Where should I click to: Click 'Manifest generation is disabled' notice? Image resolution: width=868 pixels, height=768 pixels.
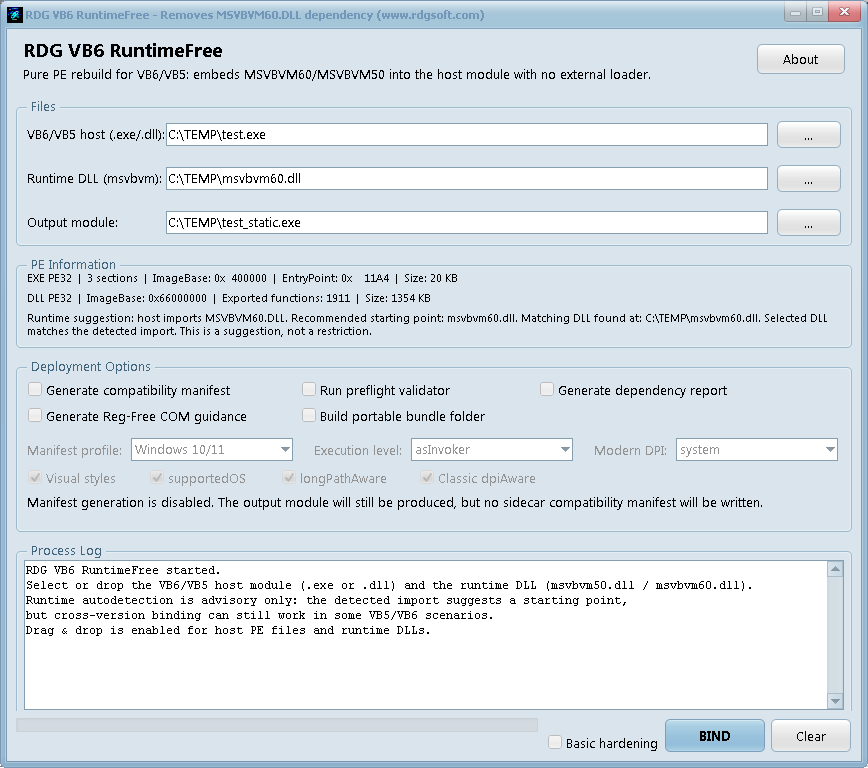395,503
